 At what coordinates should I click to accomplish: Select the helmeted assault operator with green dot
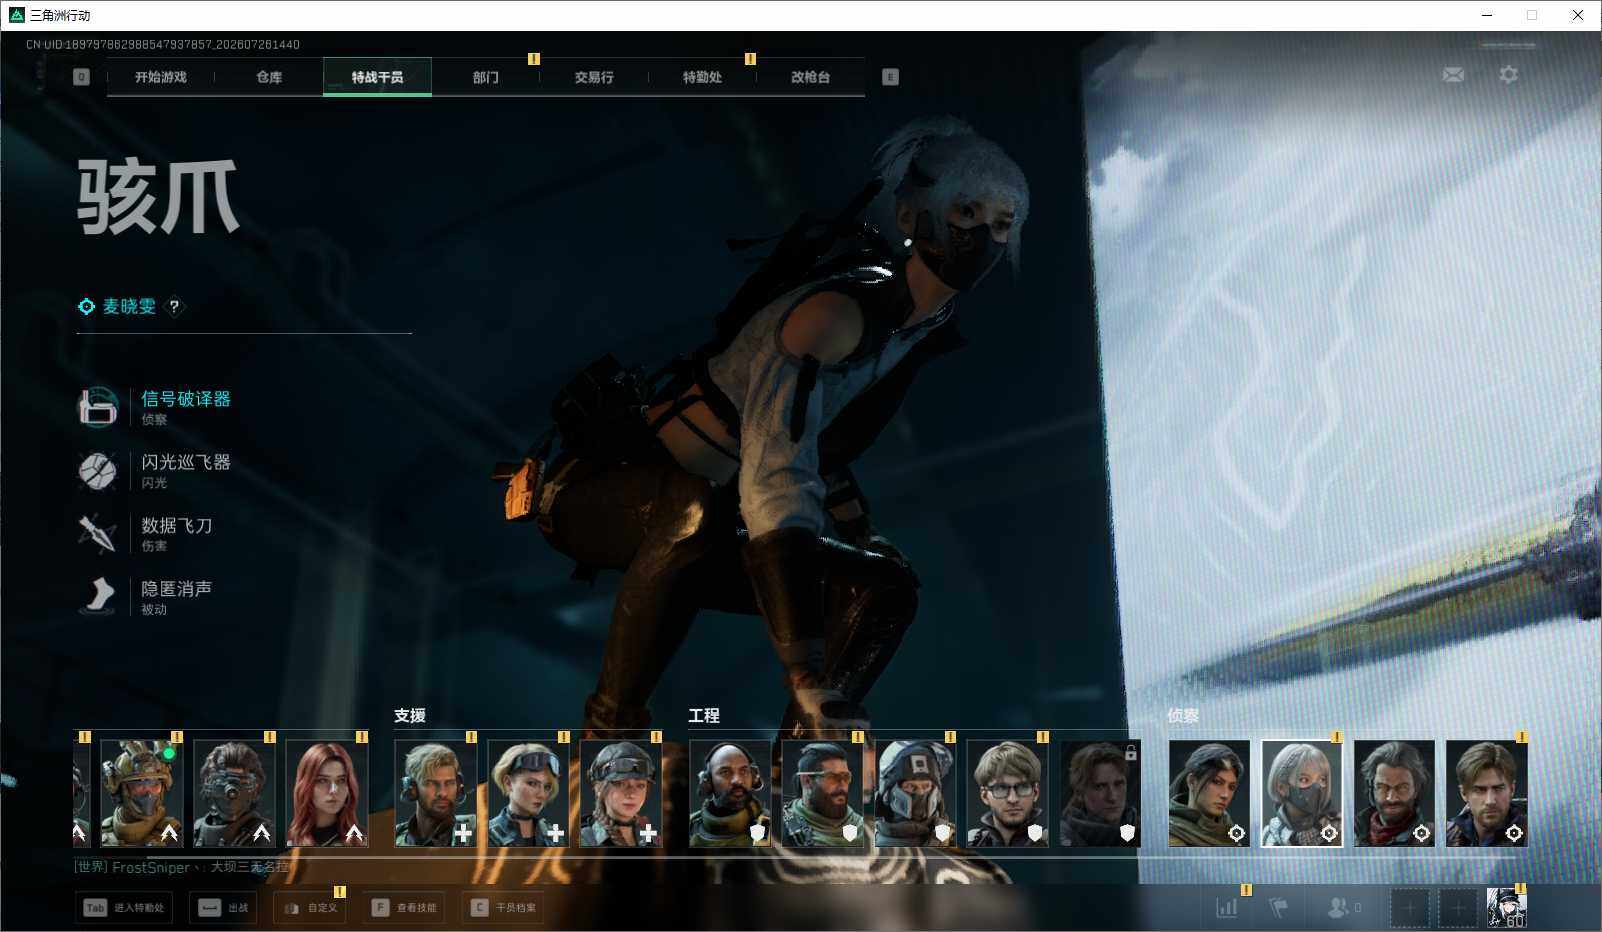142,793
